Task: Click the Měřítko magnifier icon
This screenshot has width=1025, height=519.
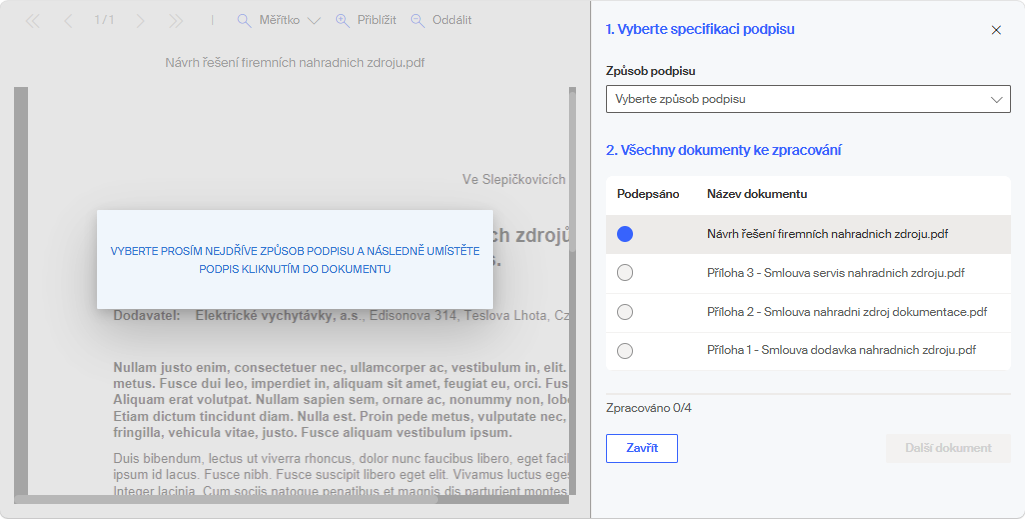Action: coord(244,21)
